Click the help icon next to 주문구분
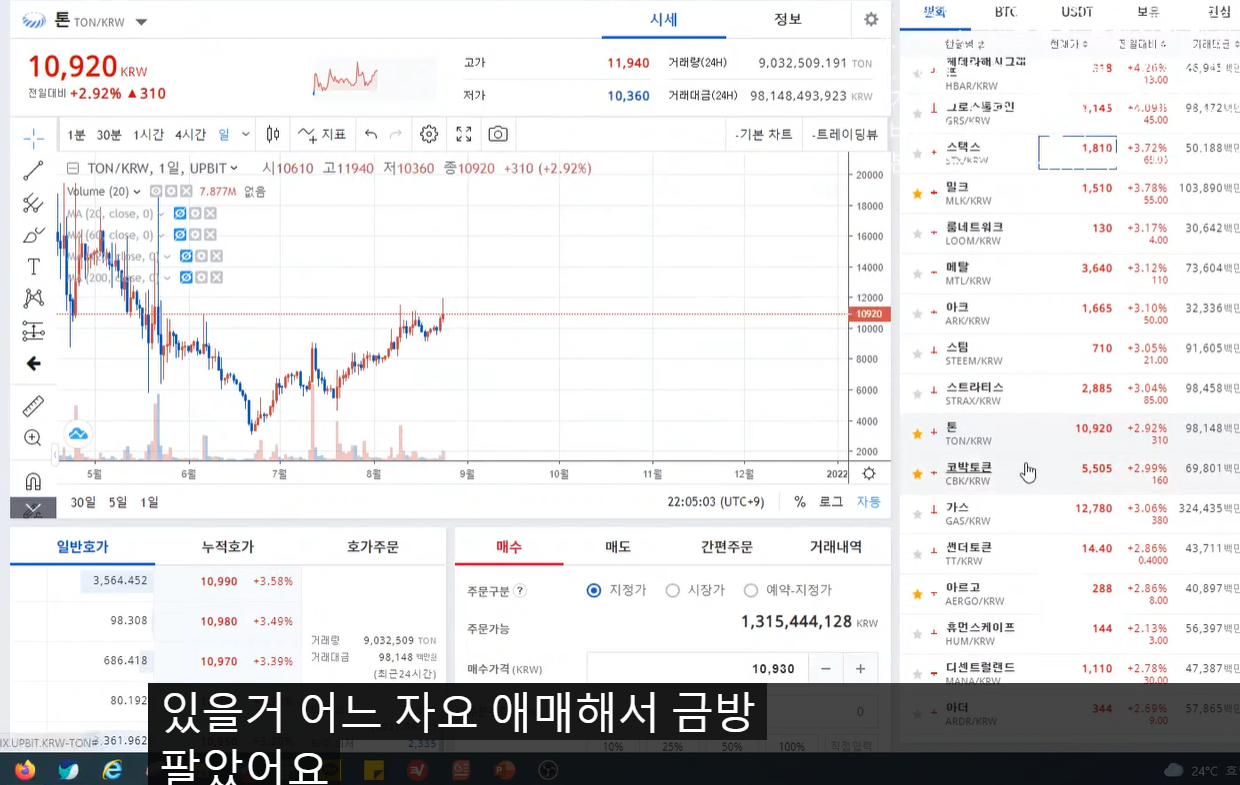 520,591
